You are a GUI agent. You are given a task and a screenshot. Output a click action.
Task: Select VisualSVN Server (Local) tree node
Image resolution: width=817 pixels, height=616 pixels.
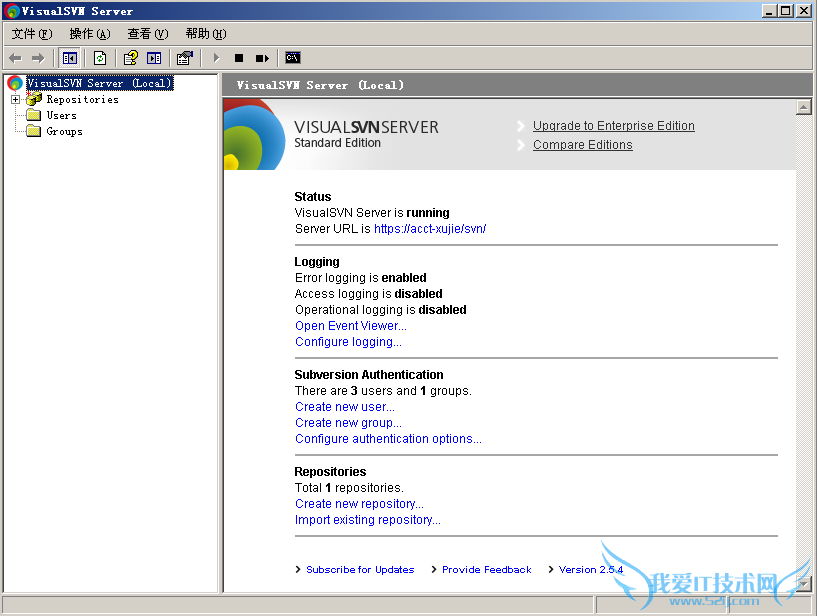pyautogui.click(x=99, y=83)
